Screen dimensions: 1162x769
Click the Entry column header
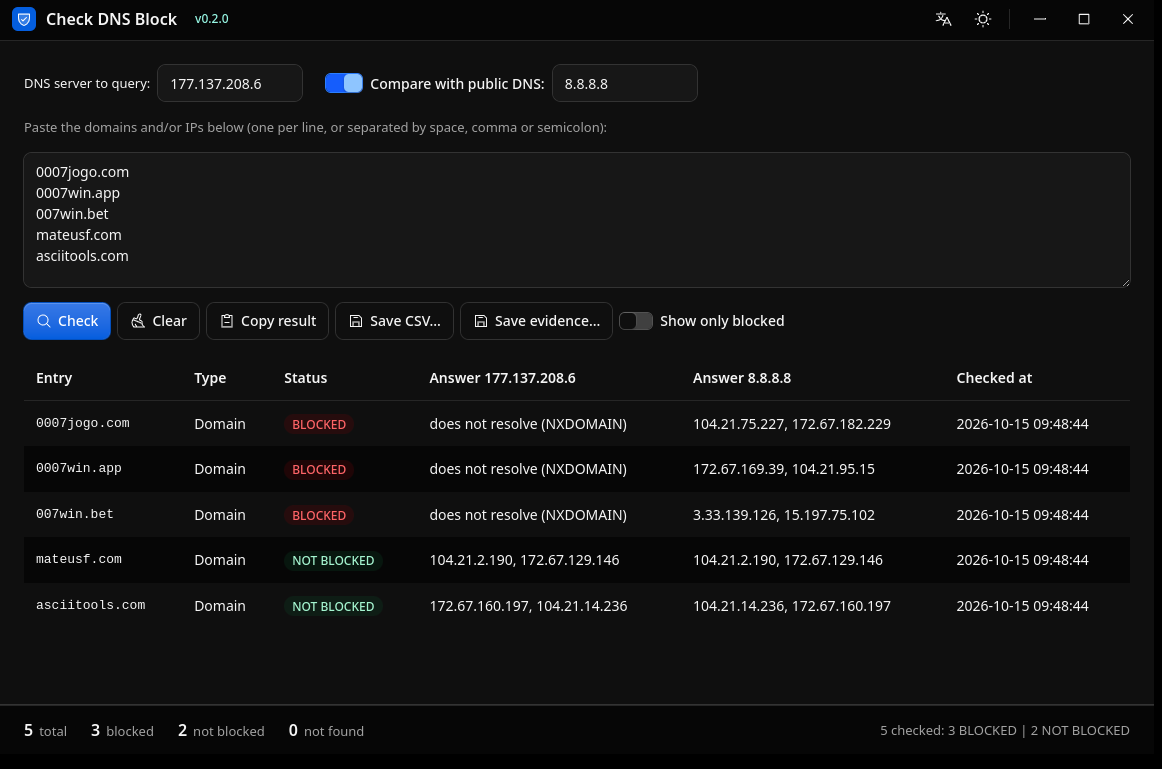pyautogui.click(x=54, y=378)
